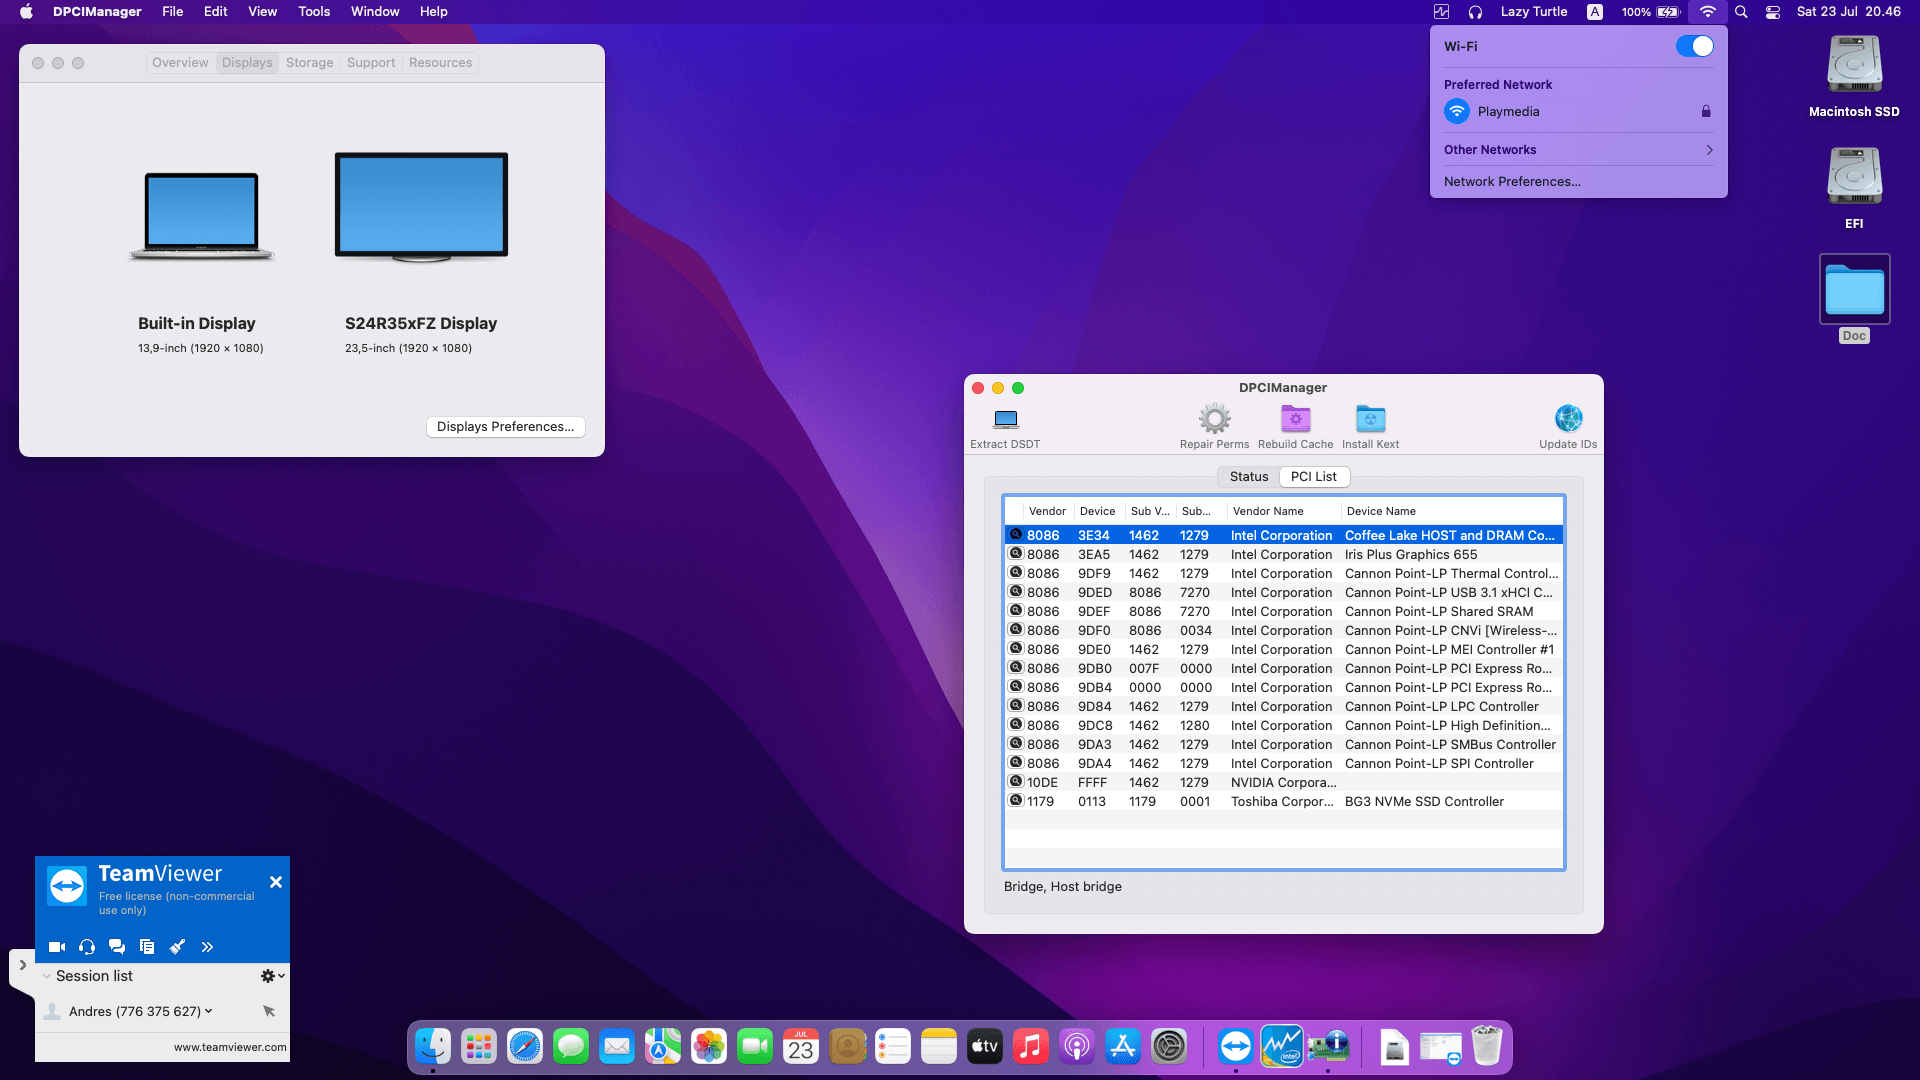1920x1080 pixels.
Task: Open Launchpad from the Dock
Action: (x=479, y=1047)
